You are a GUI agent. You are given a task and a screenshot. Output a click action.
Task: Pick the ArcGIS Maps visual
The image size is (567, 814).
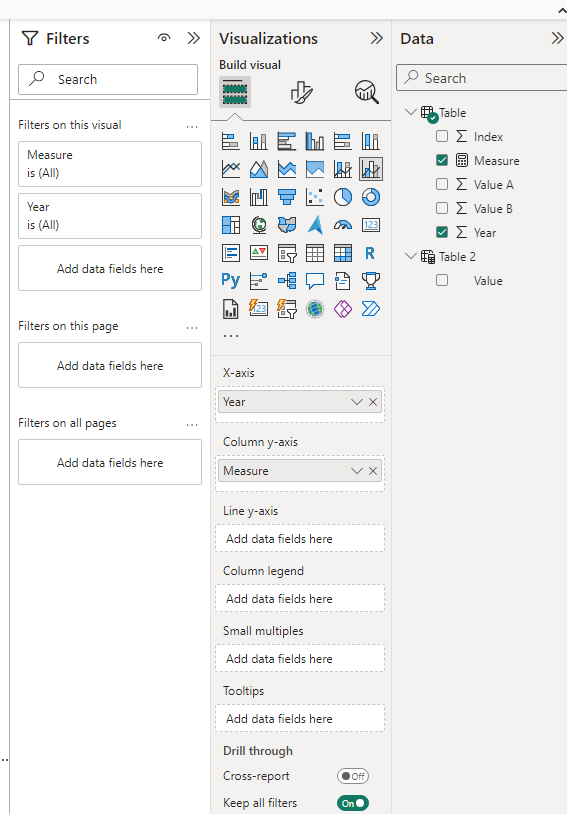pyautogui.click(x=315, y=309)
